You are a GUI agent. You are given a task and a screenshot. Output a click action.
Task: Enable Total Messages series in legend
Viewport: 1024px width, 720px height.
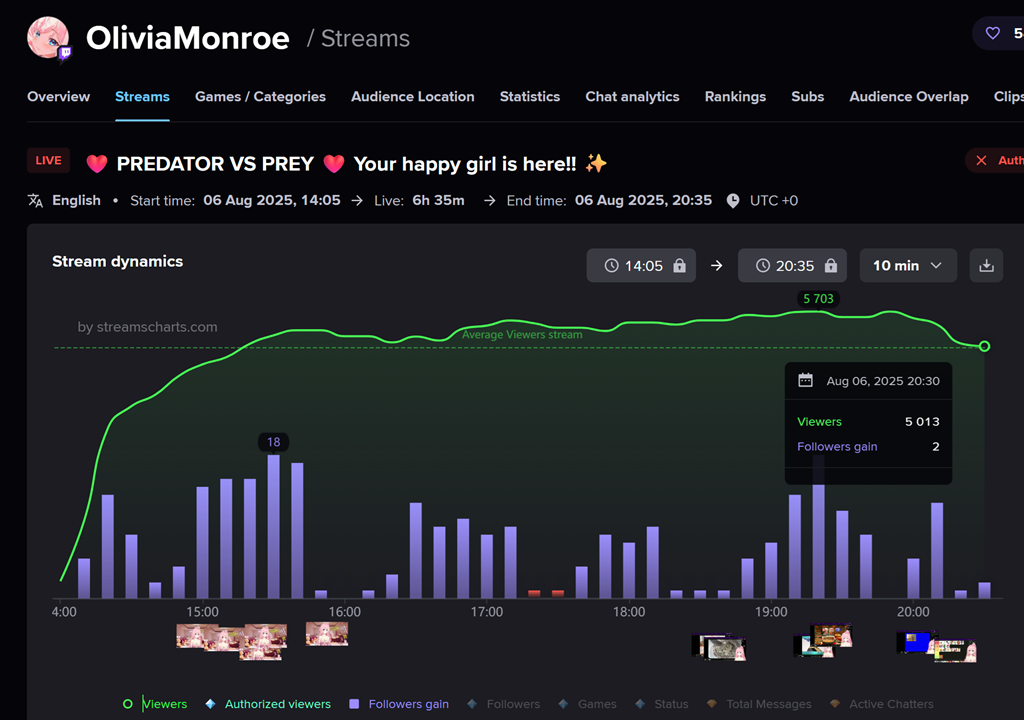tap(759, 704)
